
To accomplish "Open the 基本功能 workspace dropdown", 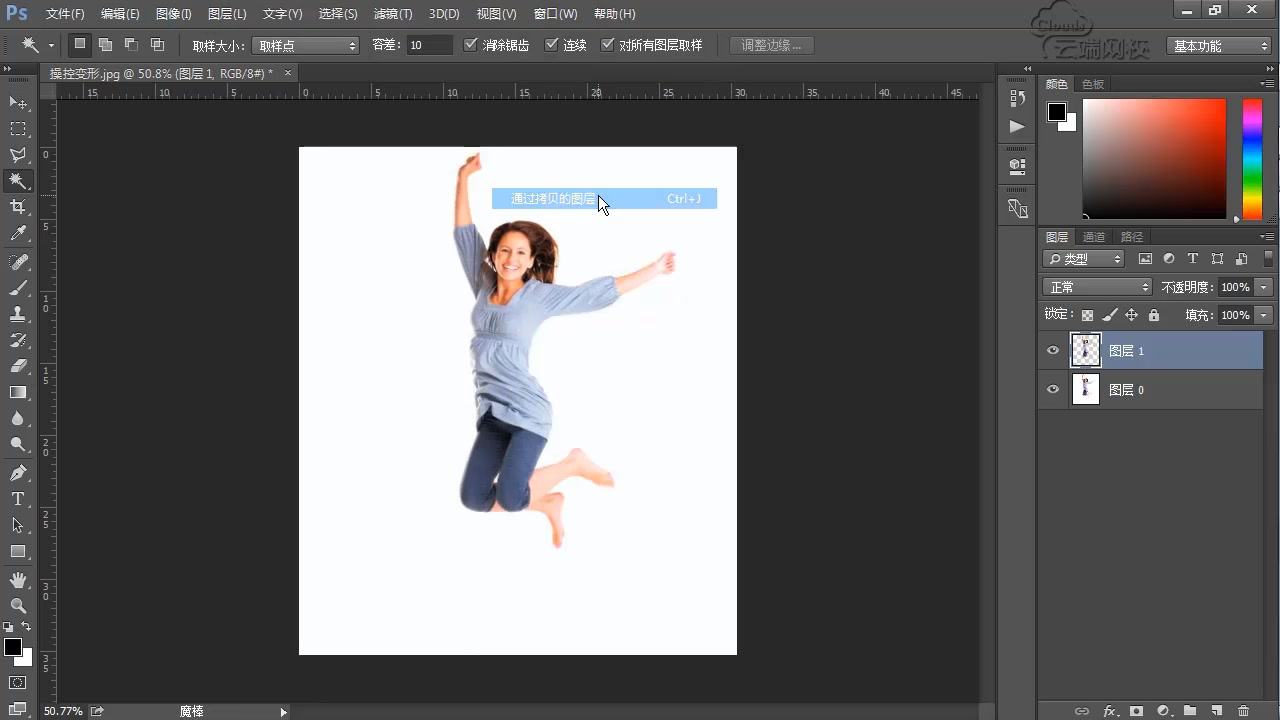I will [x=1219, y=46].
